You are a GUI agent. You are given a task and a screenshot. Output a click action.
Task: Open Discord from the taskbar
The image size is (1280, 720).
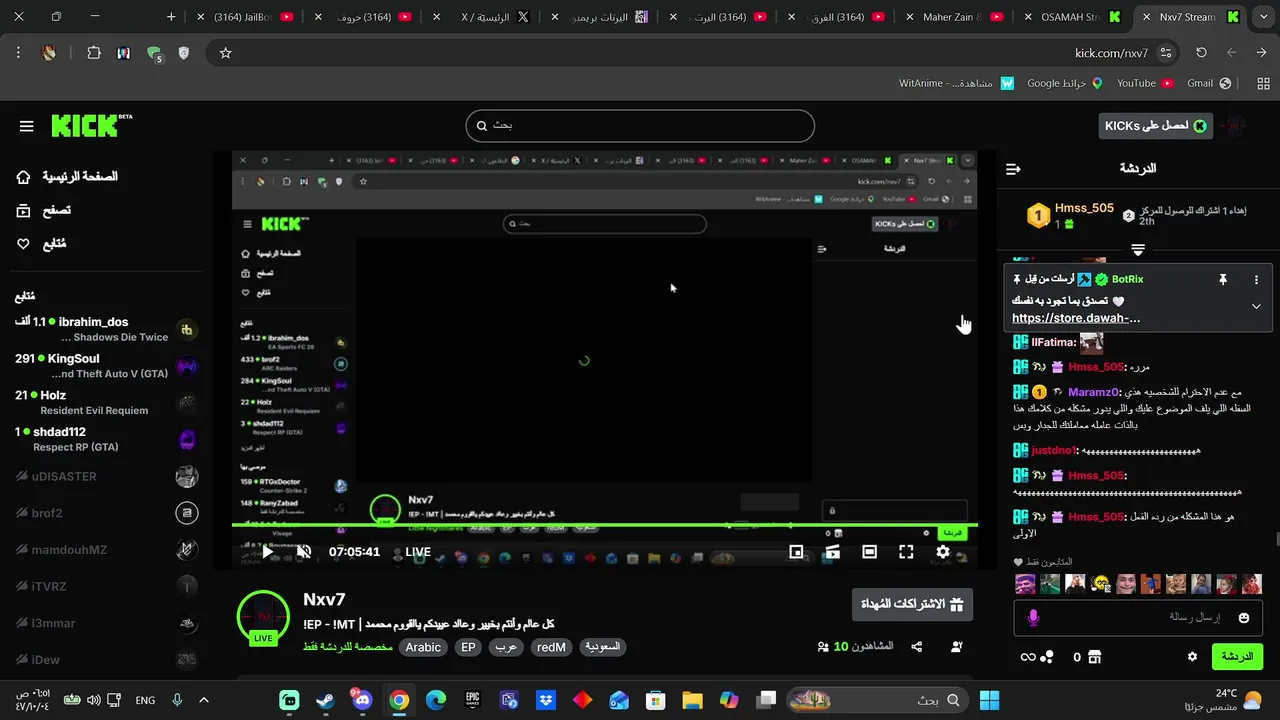[362, 700]
